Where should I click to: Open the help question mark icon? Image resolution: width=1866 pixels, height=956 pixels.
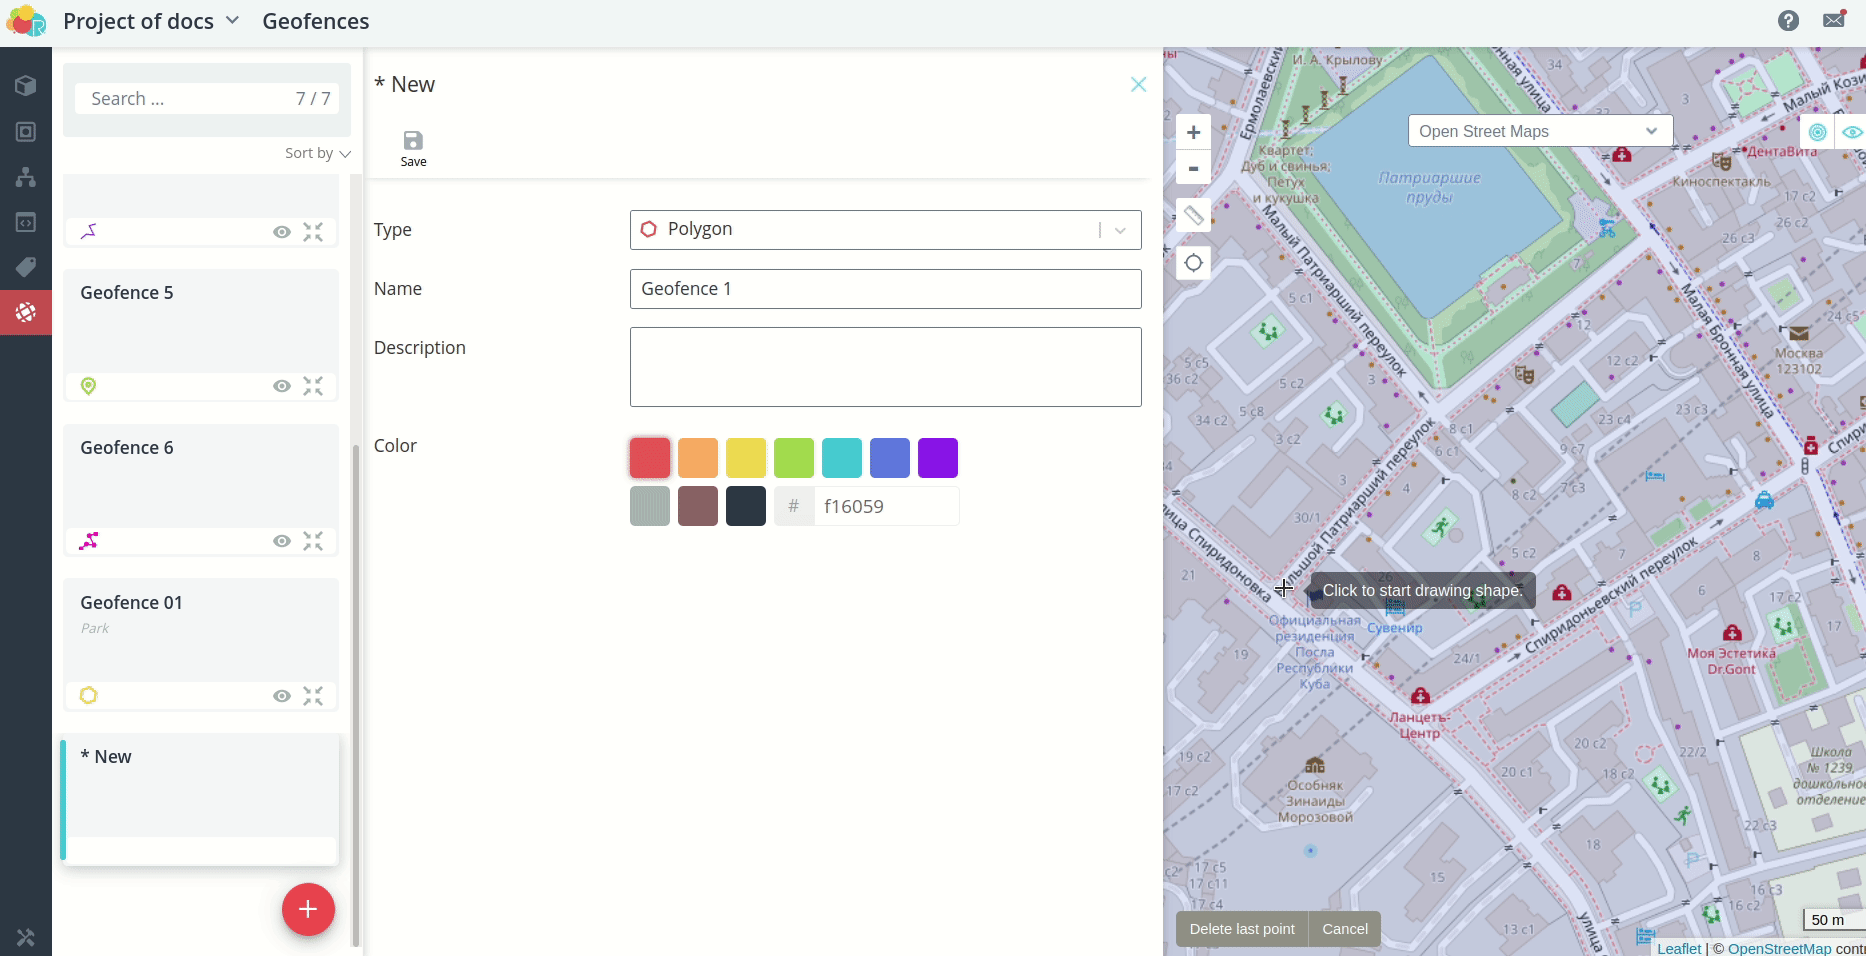point(1788,21)
